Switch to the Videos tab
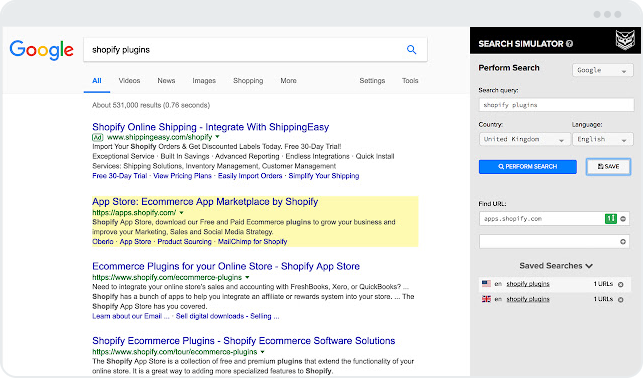 tap(129, 81)
